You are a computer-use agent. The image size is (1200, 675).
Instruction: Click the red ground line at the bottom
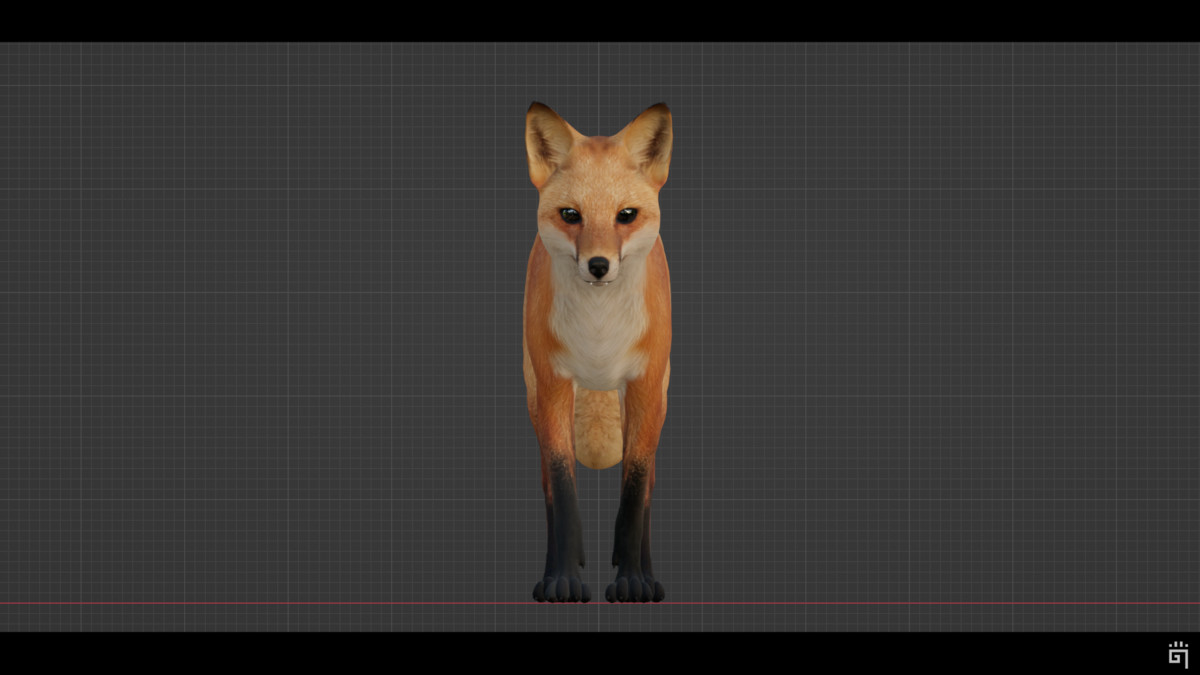[300, 601]
